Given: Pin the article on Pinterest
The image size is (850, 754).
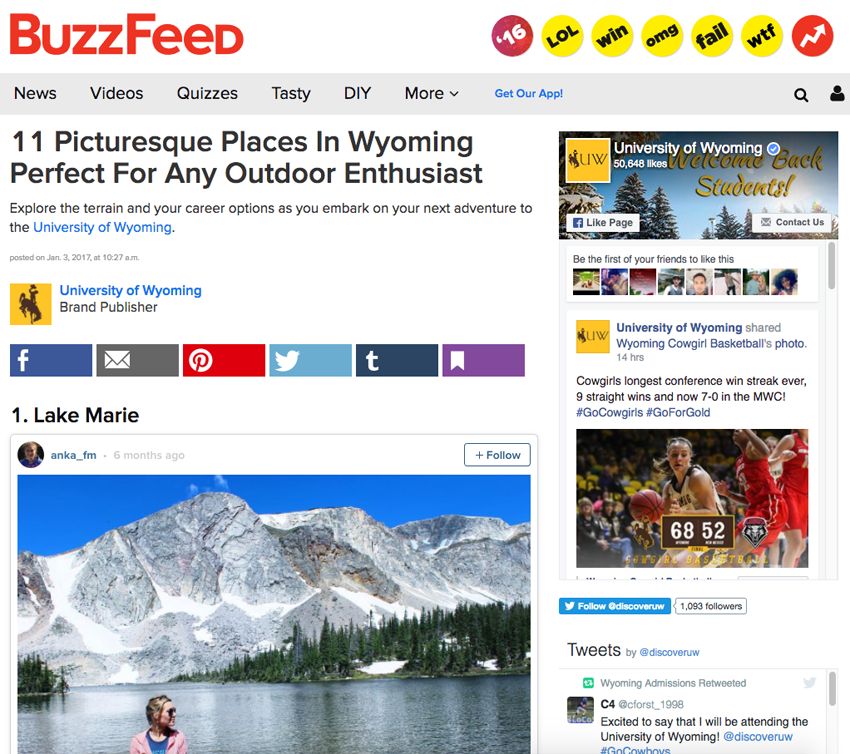Looking at the screenshot, I should click(224, 360).
